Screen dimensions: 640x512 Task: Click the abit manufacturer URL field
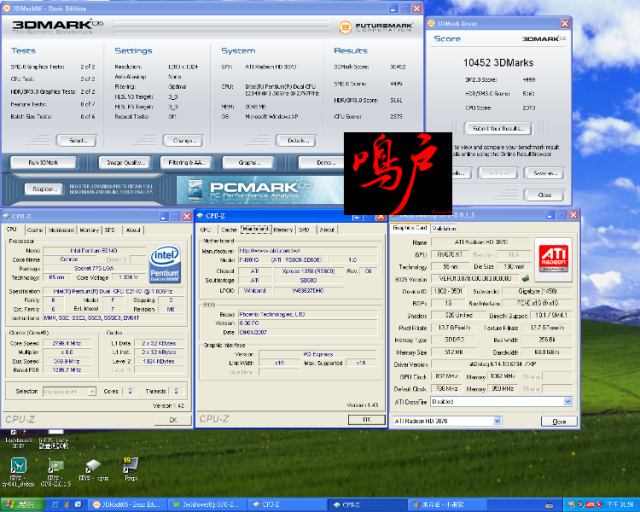(x=308, y=251)
